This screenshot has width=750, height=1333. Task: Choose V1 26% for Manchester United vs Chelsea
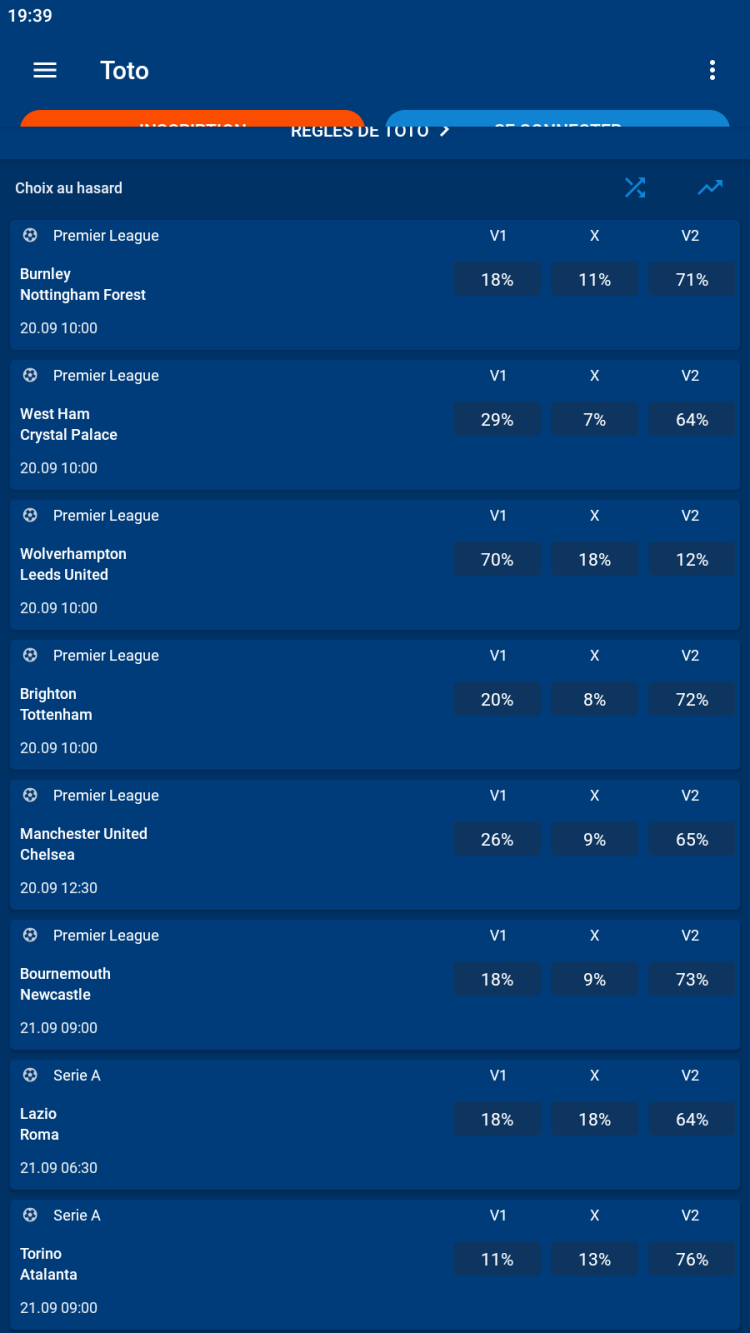pyautogui.click(x=497, y=840)
